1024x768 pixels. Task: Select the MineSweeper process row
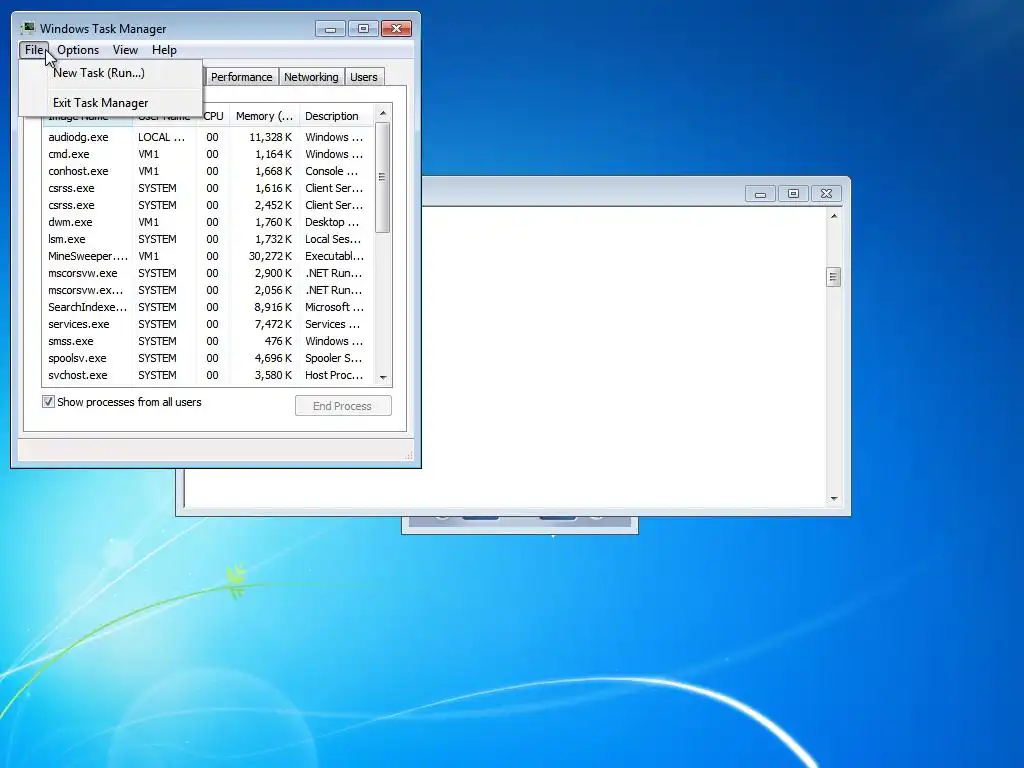click(208, 256)
